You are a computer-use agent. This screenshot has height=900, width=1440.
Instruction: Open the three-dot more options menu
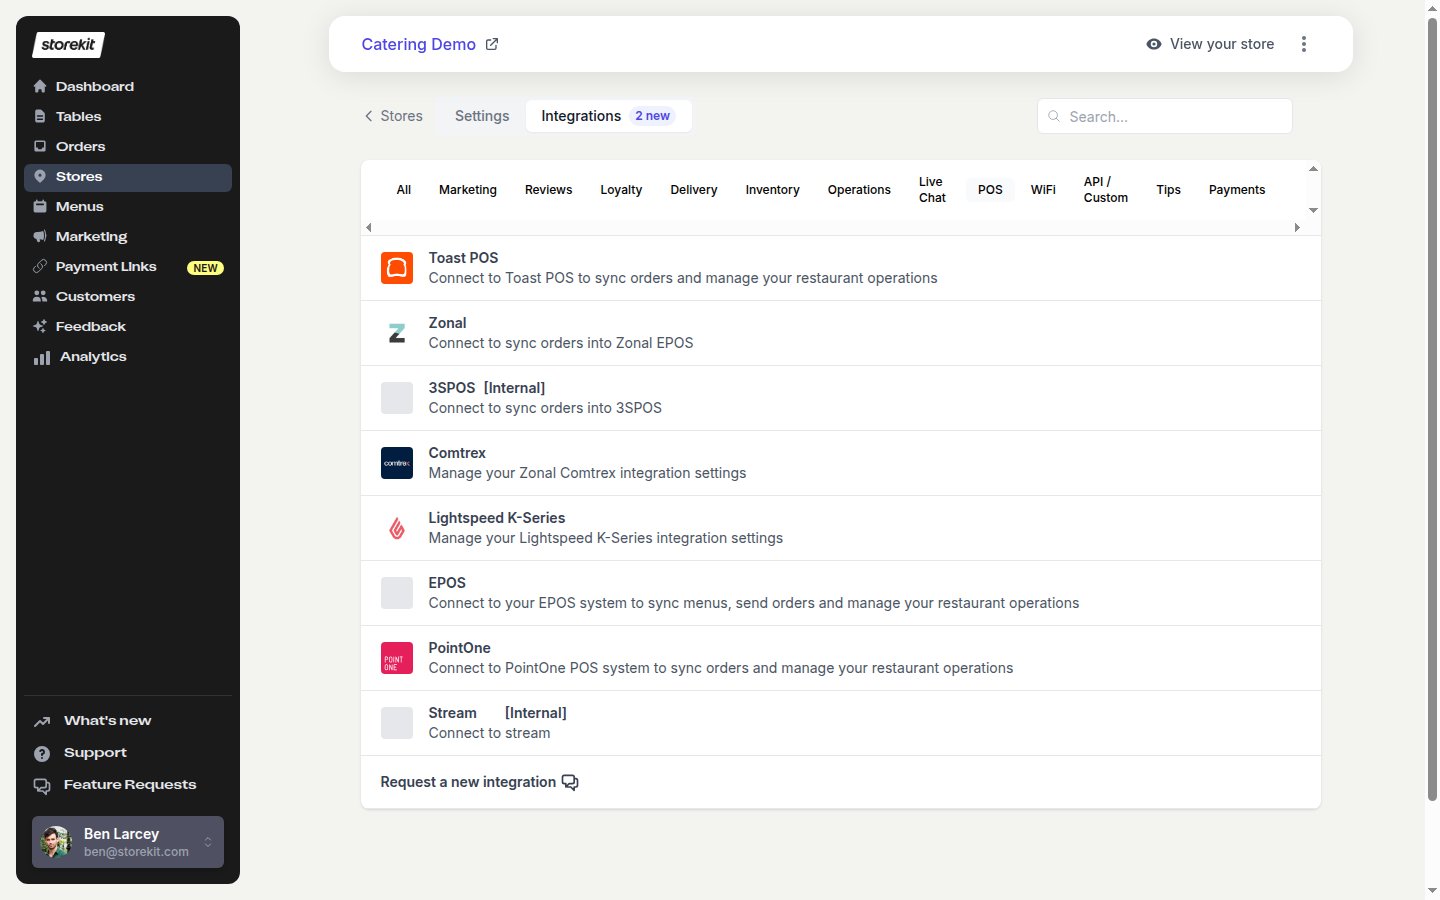[1304, 44]
